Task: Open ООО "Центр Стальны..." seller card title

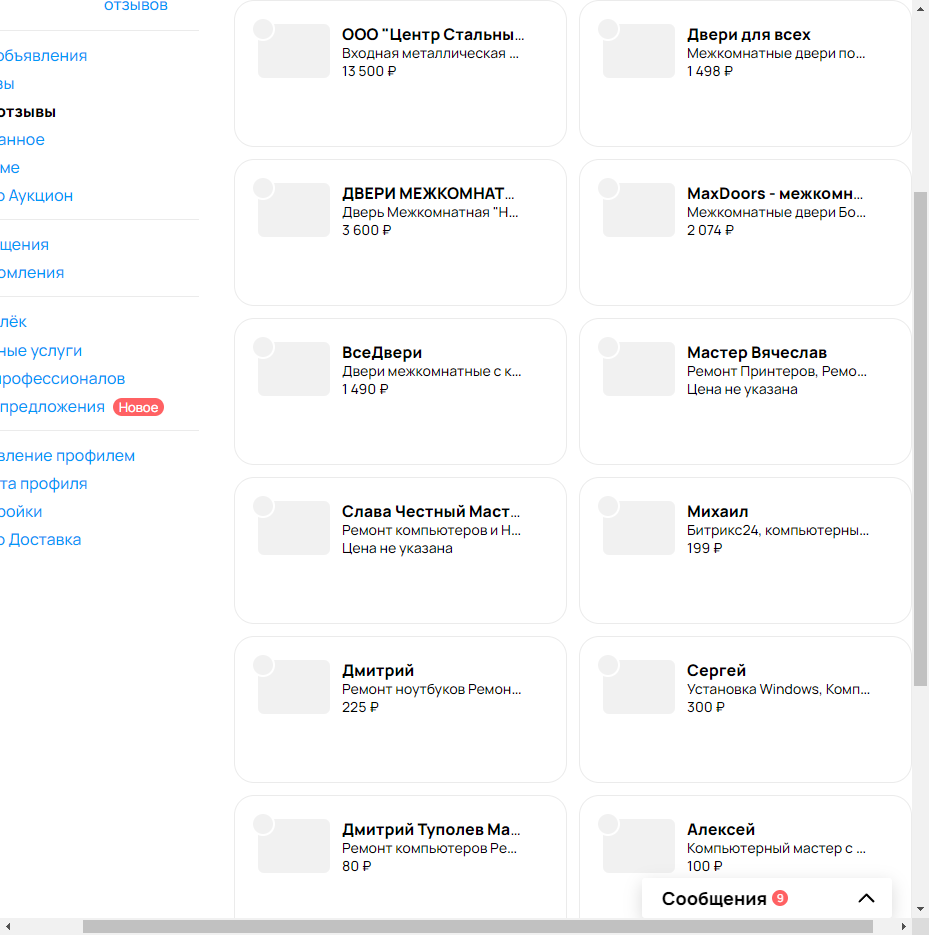Action: [433, 35]
